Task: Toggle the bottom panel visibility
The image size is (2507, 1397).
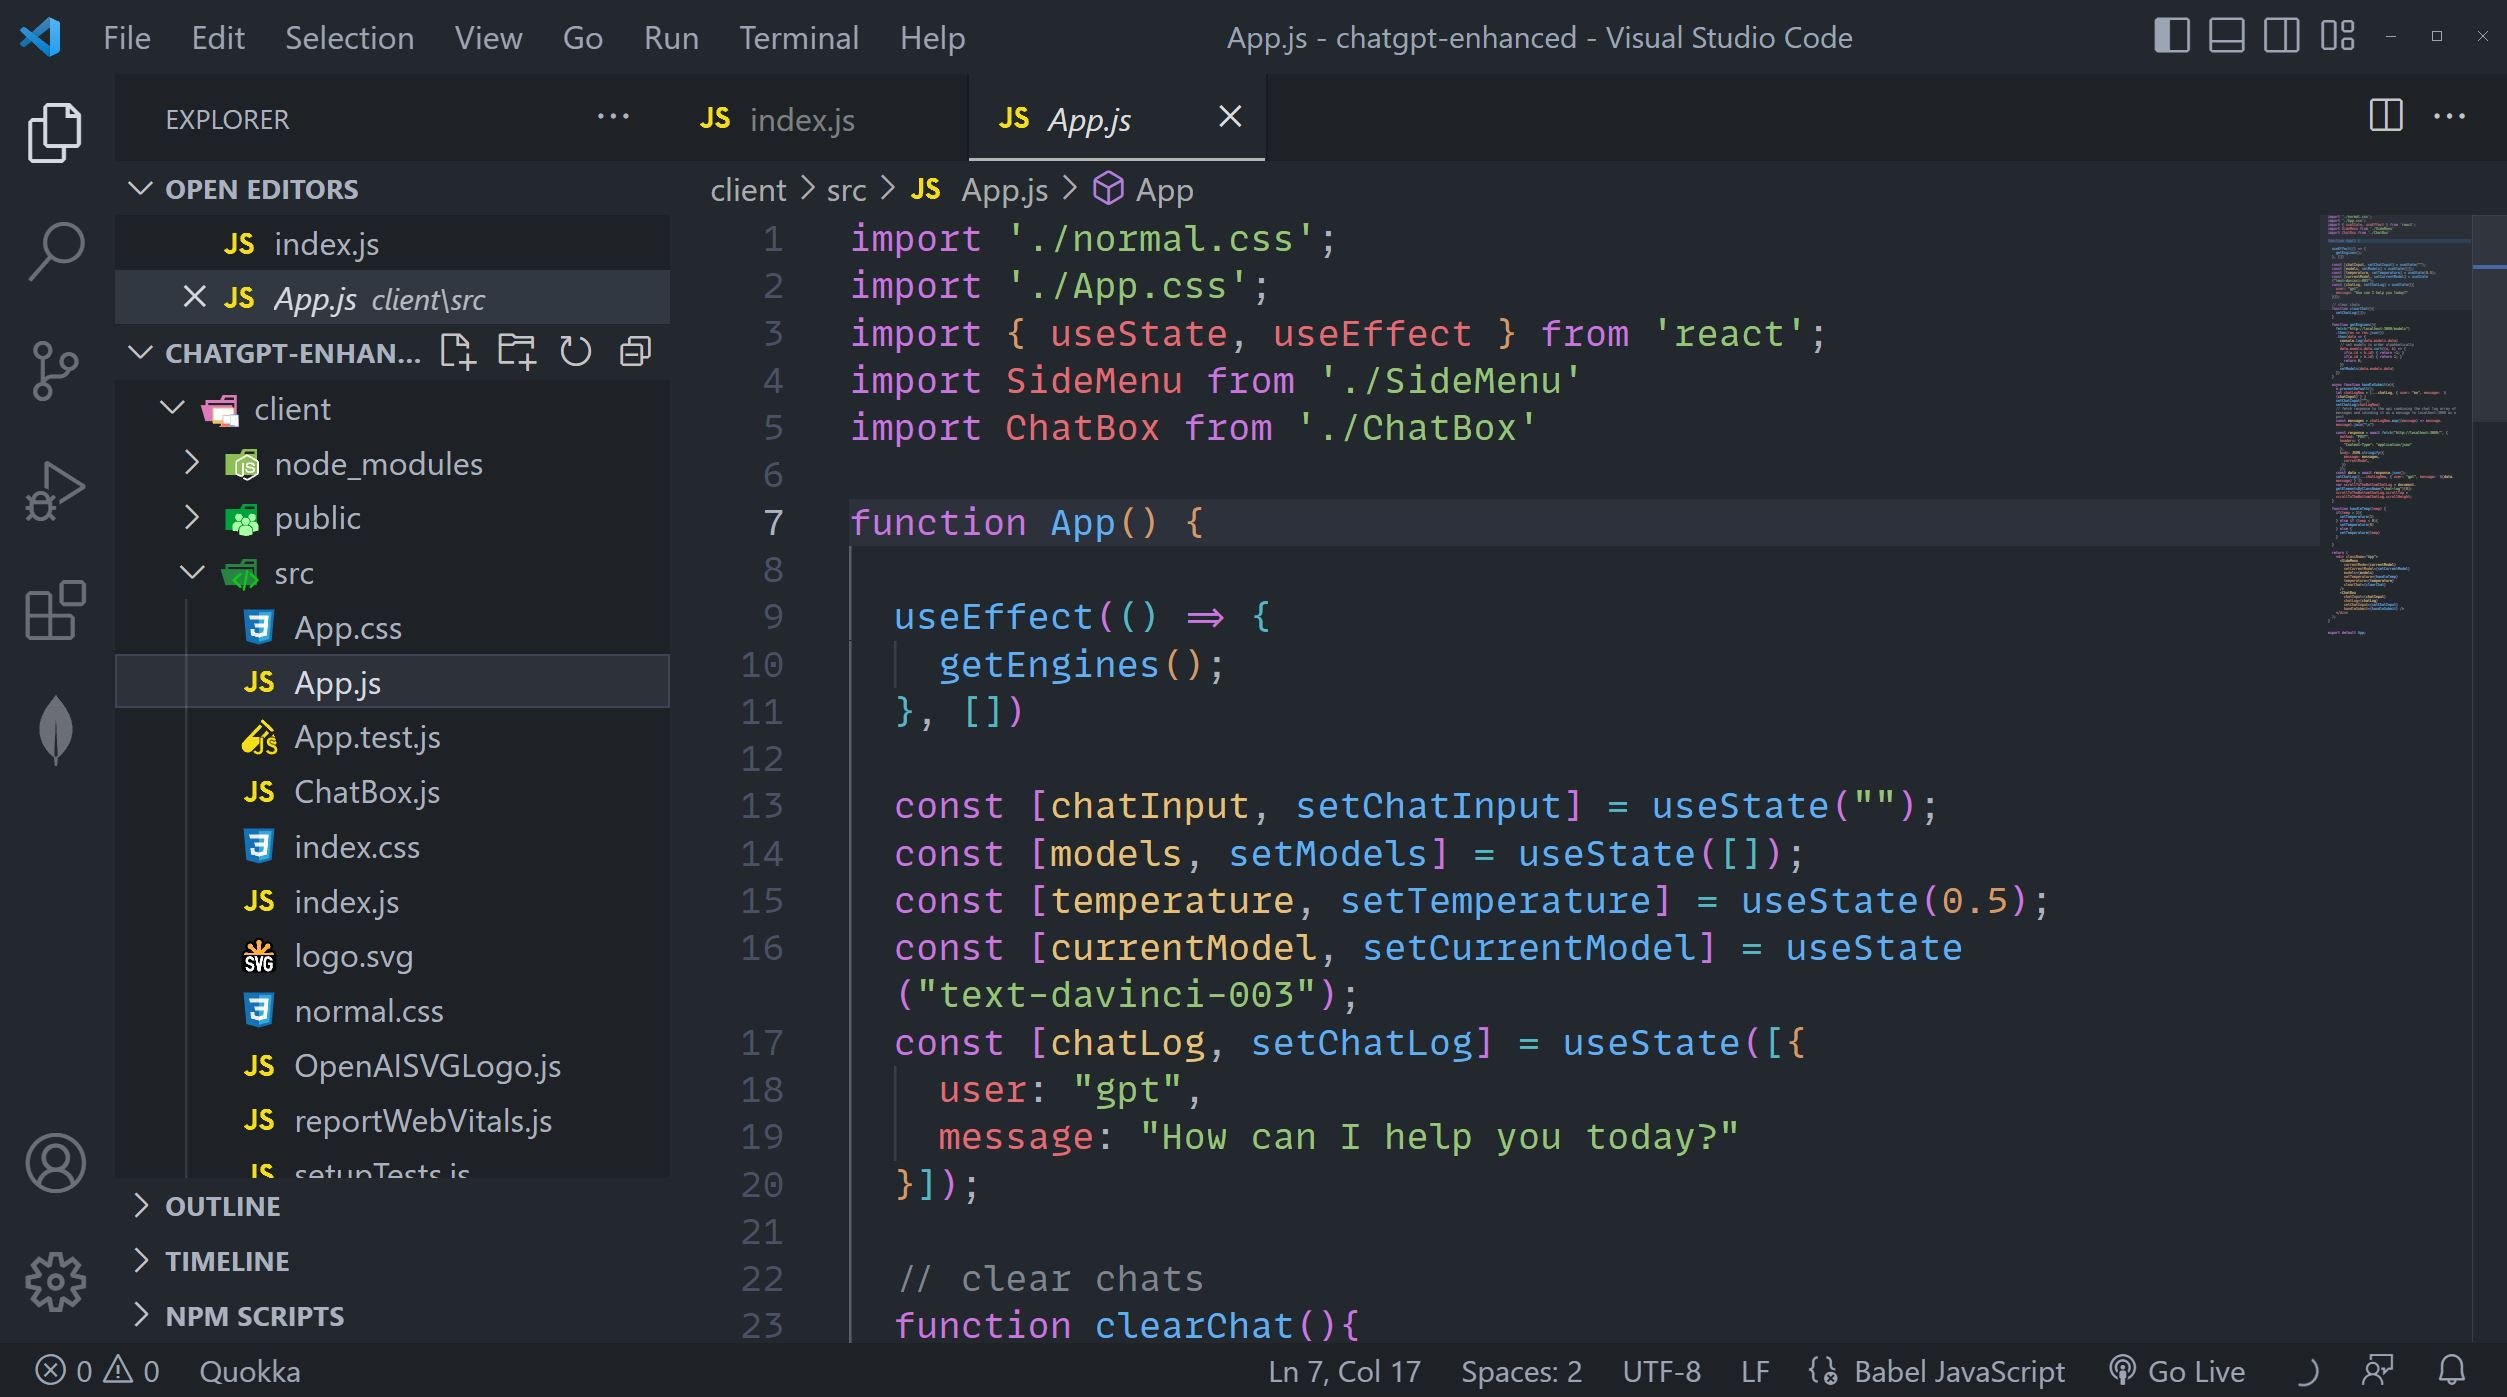Action: [2226, 37]
